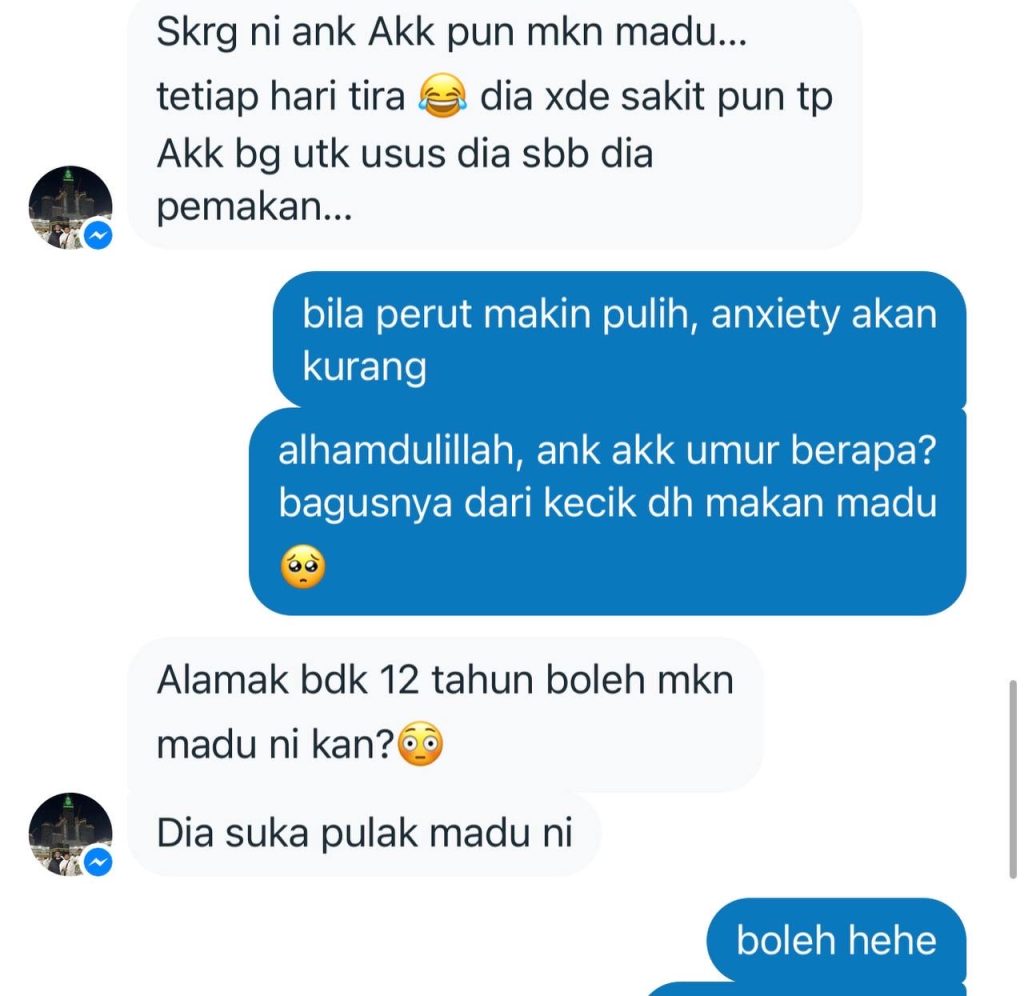Screen dimensions: 1024x996
Task: Select the 'boleh hehe' reply bubble
Action: (836, 940)
